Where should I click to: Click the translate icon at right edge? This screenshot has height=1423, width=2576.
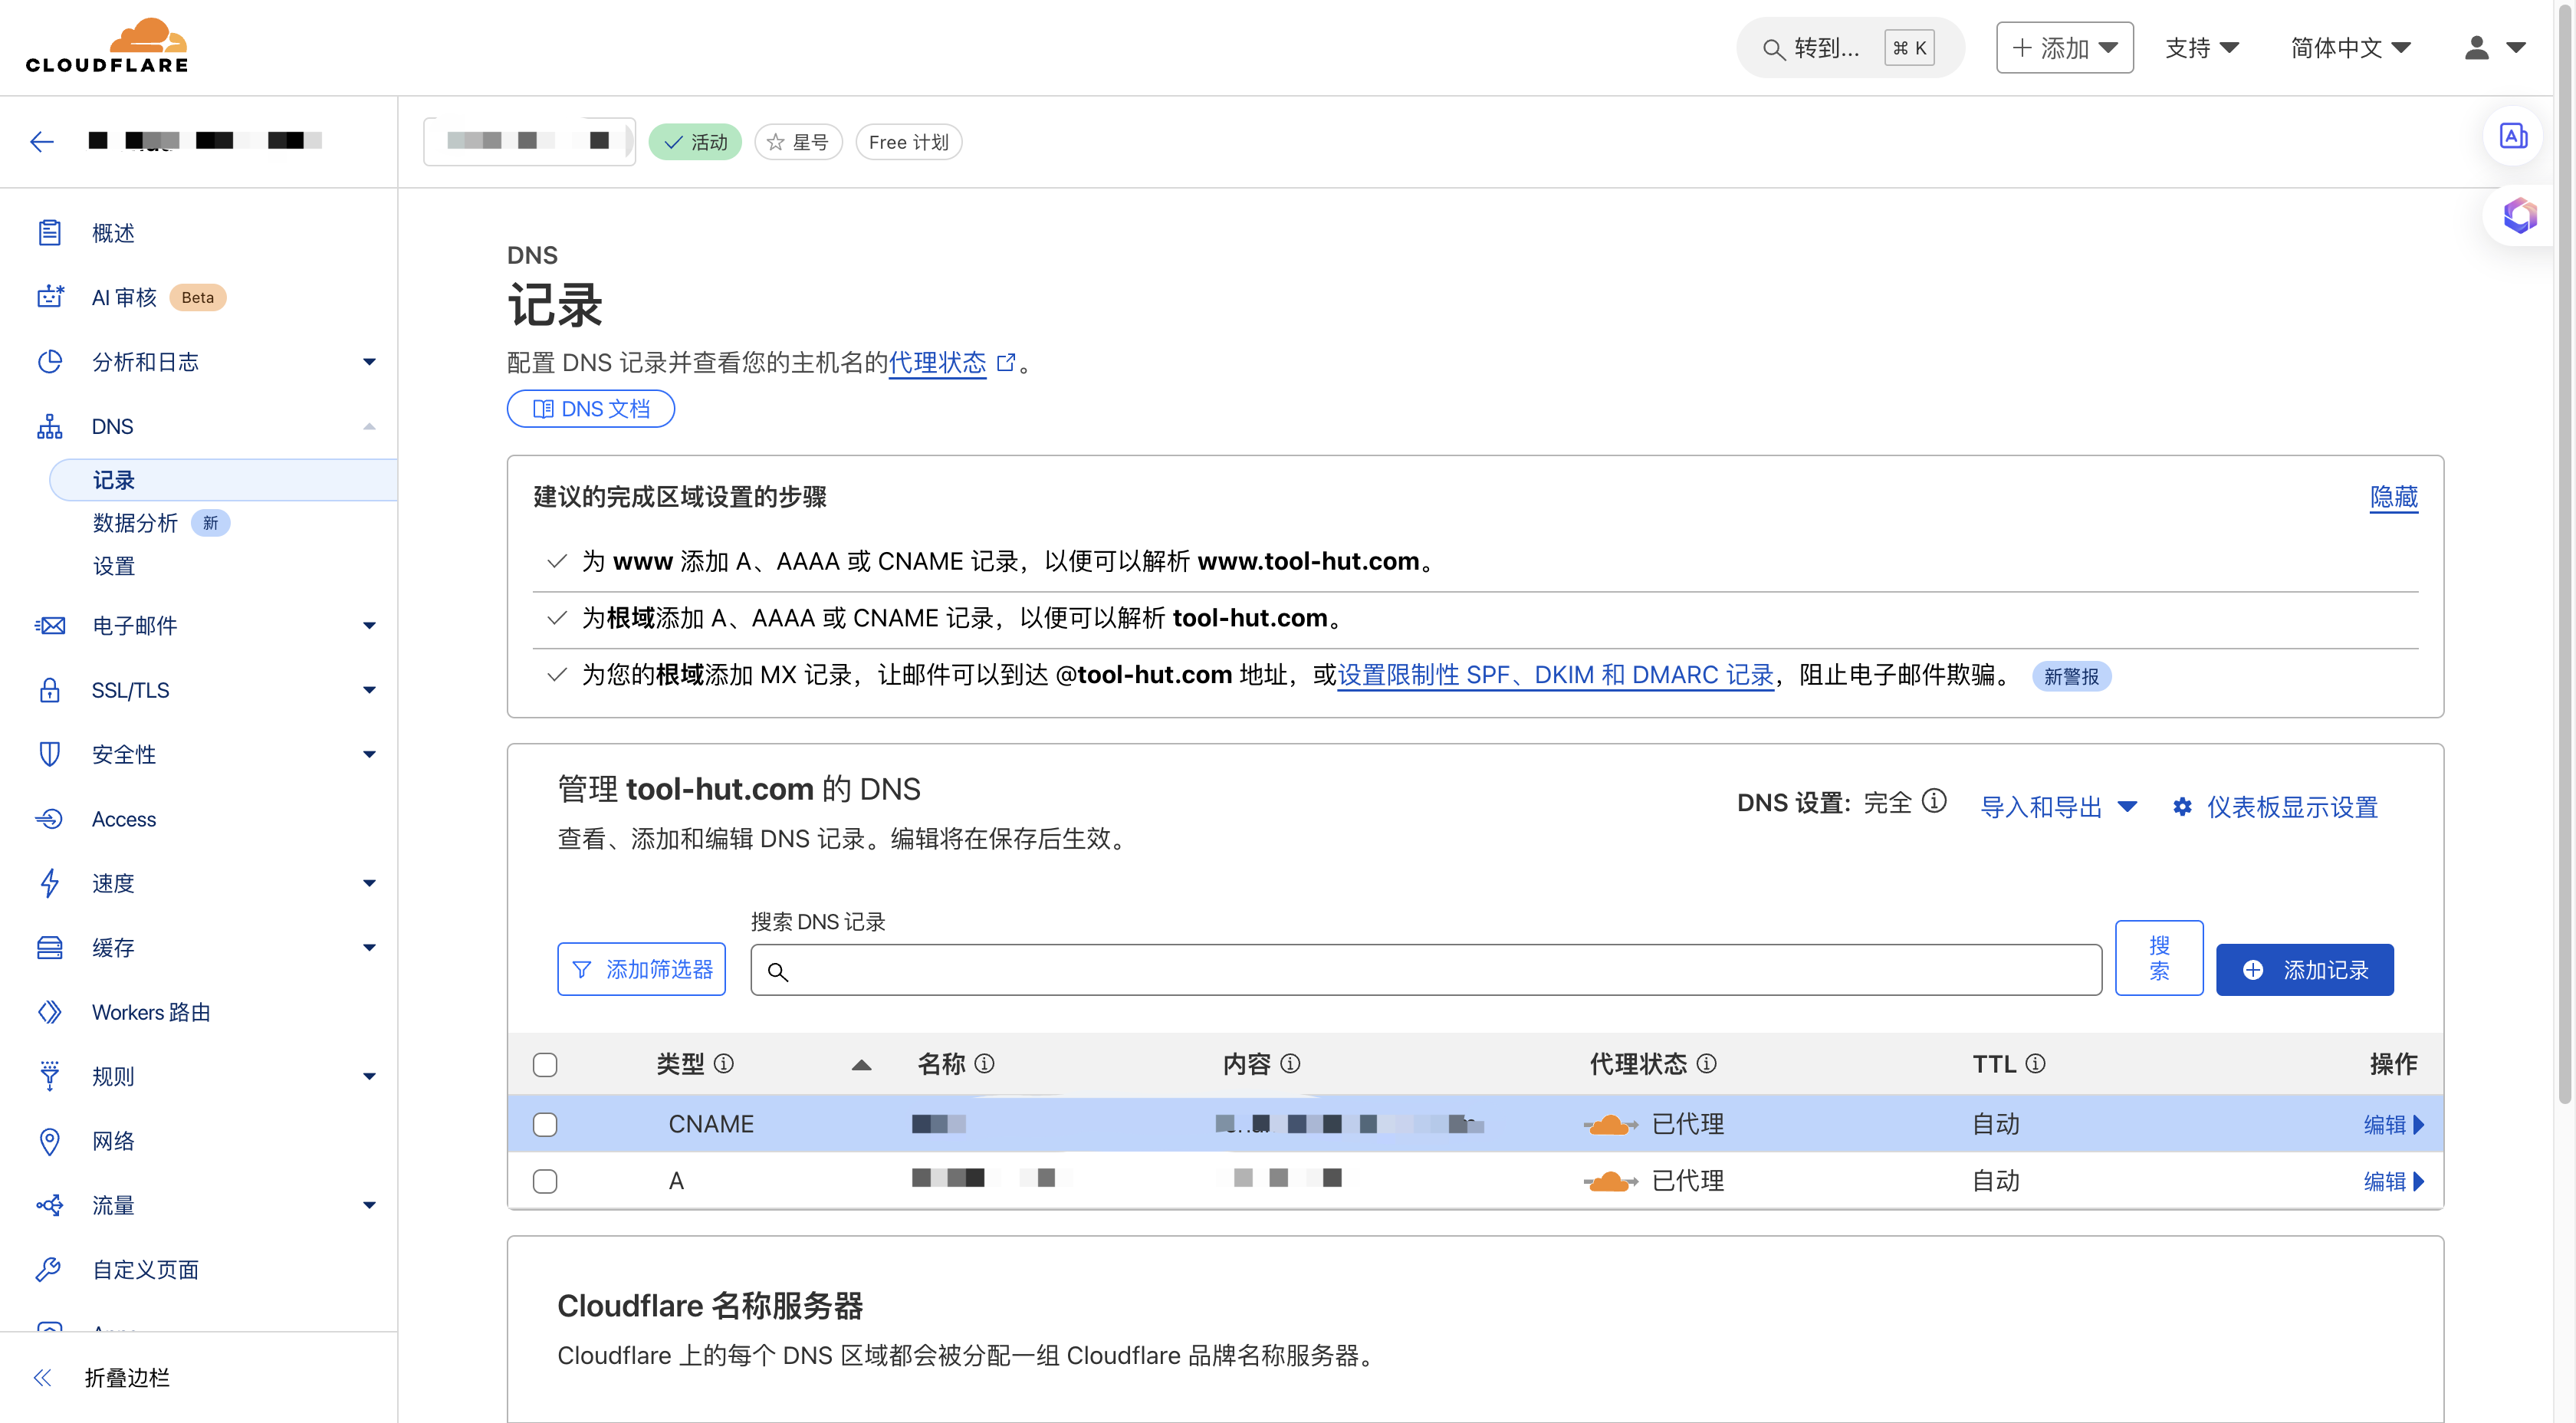(2513, 136)
